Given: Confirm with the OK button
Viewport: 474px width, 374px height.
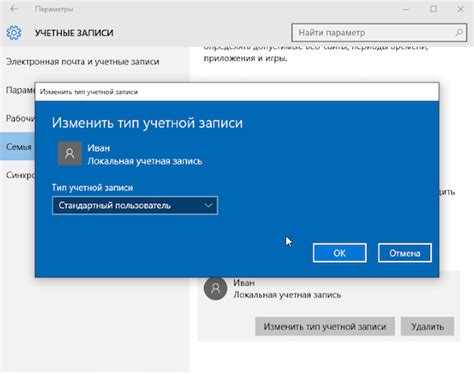Looking at the screenshot, I should click(x=340, y=253).
